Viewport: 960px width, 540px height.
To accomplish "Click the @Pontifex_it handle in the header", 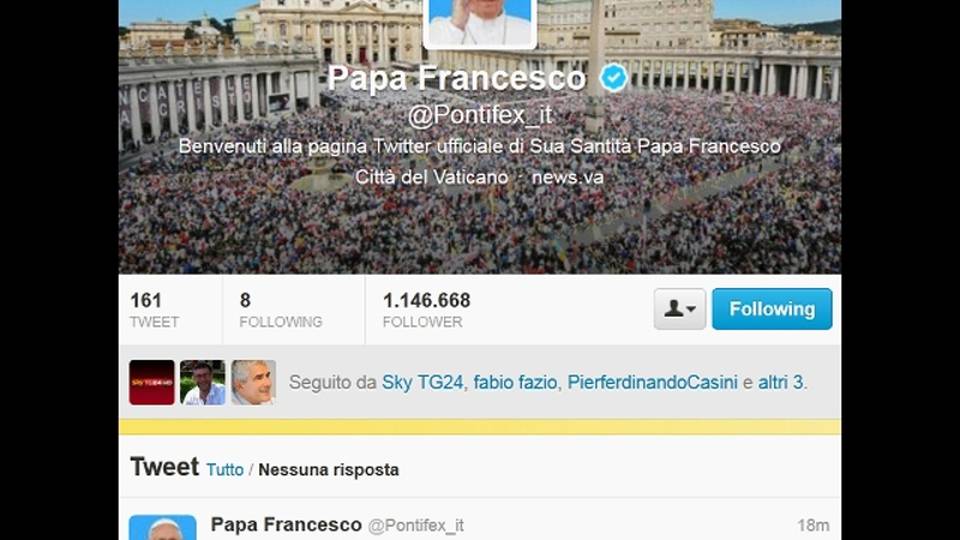I will (x=480, y=115).
